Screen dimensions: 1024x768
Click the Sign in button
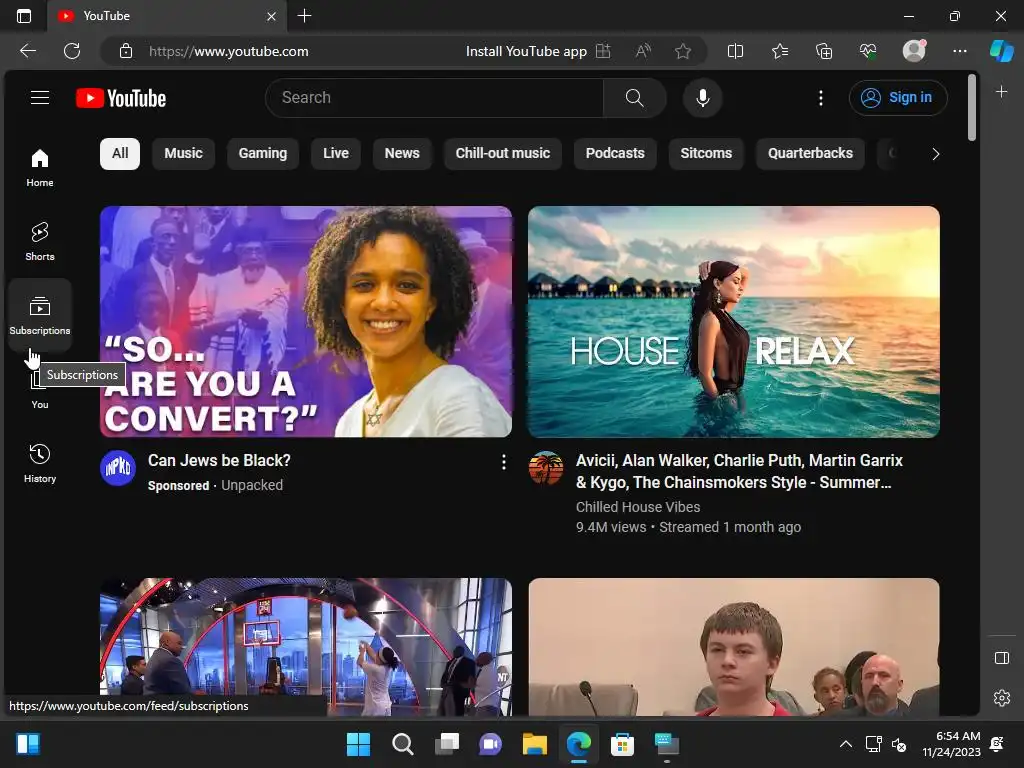point(898,98)
